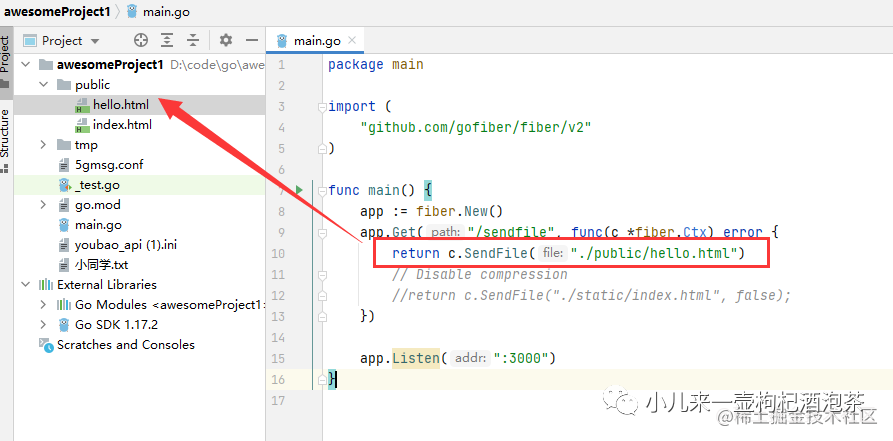This screenshot has height=441, width=893.
Task: Click the locate/select opened file target icon
Action: coord(141,40)
